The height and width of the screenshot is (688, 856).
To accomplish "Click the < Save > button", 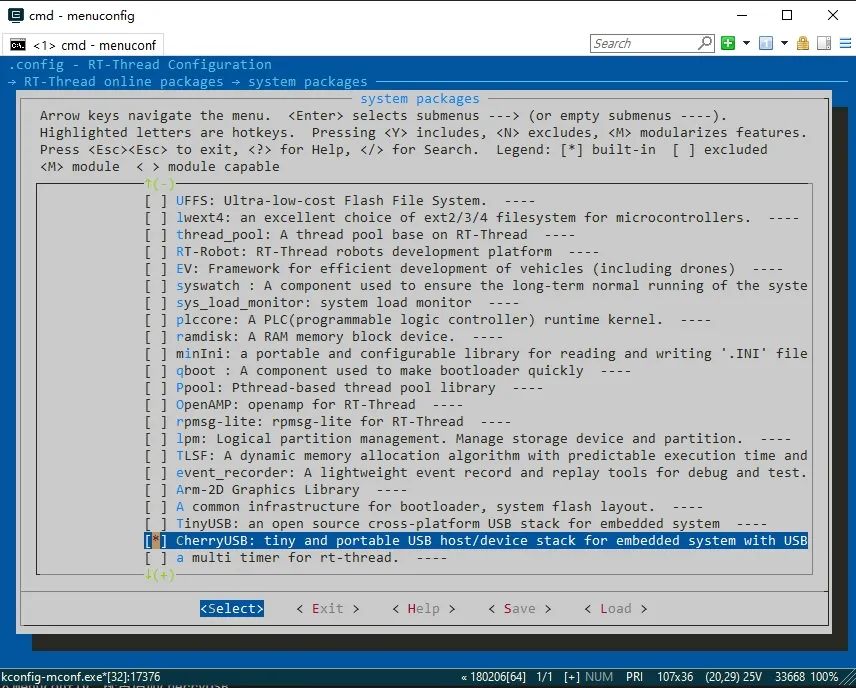I will click(x=520, y=608).
